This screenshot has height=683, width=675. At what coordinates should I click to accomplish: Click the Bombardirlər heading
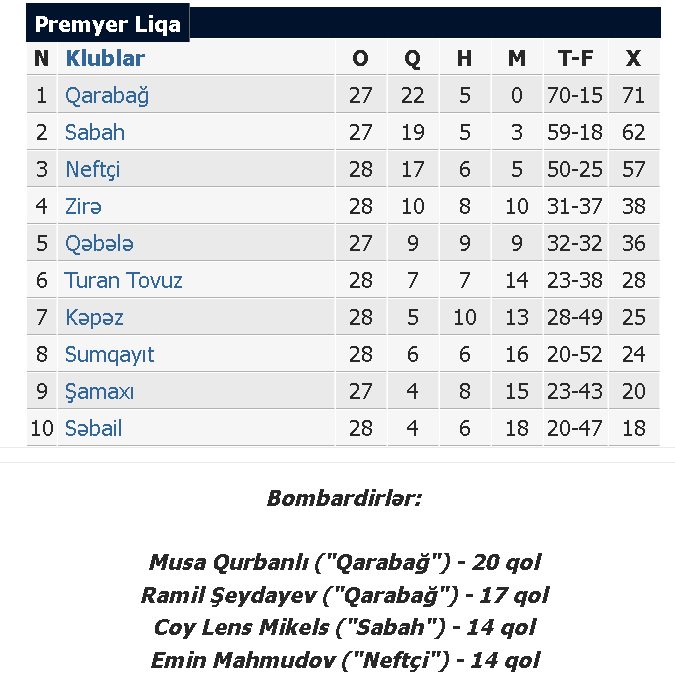click(344, 499)
